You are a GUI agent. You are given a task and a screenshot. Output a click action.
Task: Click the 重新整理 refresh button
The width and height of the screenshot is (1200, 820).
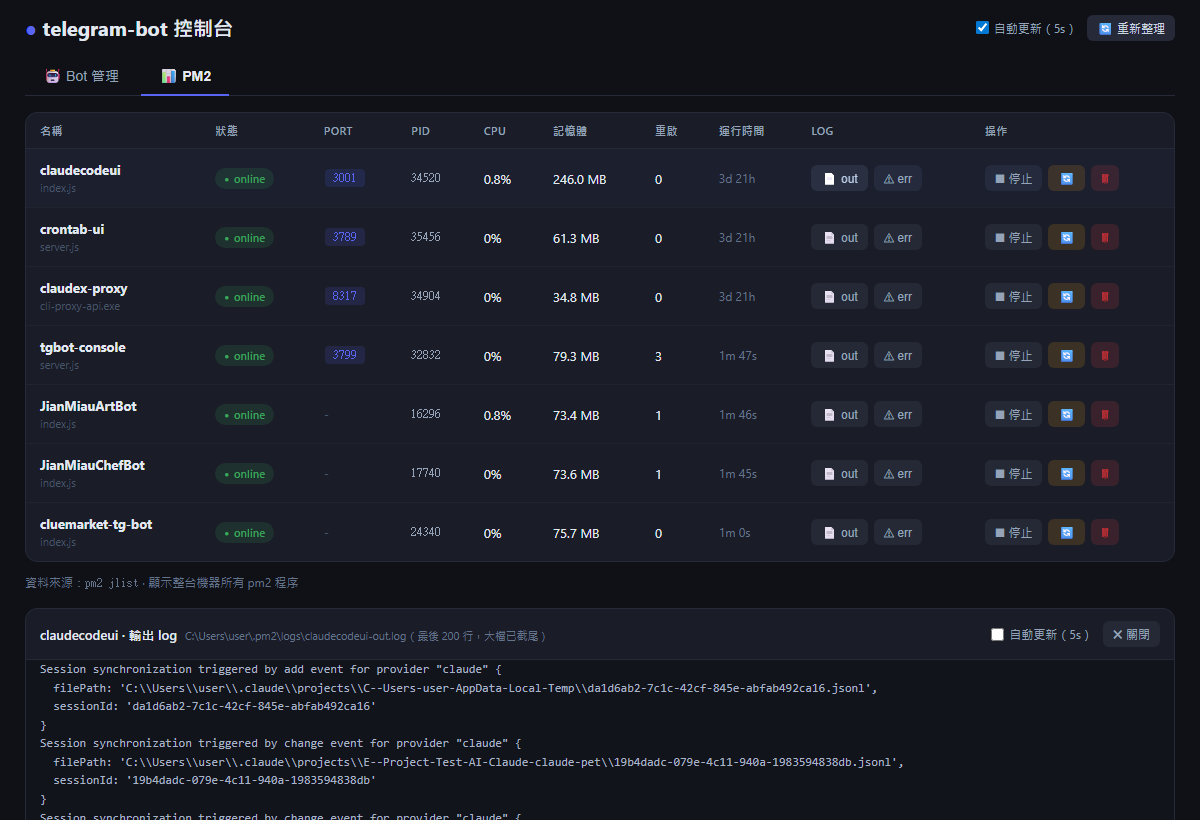1131,28
